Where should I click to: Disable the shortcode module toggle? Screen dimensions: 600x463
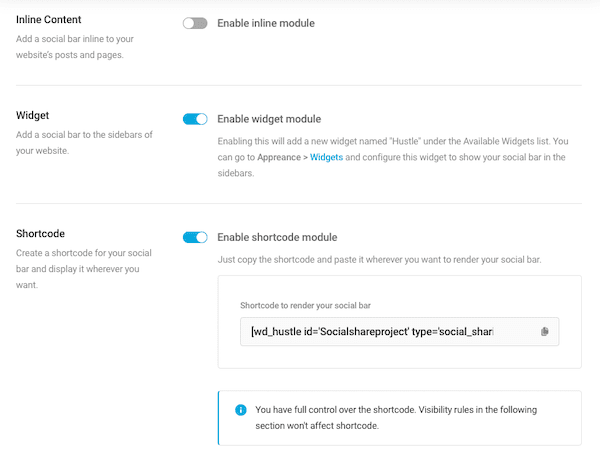(x=195, y=237)
